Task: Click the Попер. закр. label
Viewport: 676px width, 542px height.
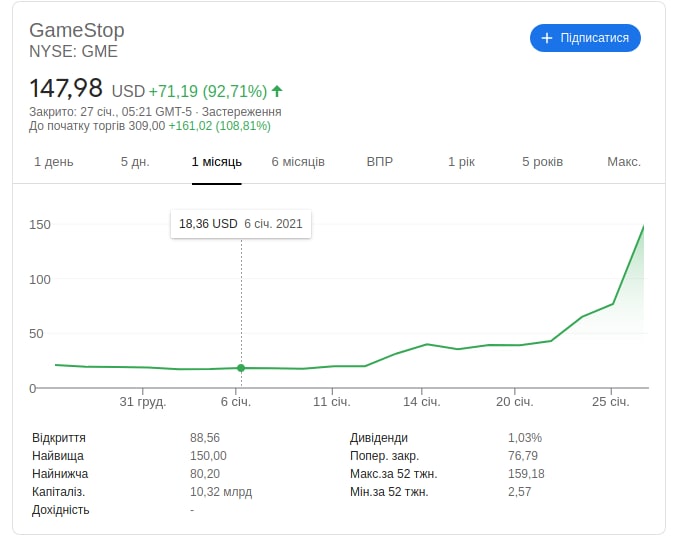Action: [385, 456]
